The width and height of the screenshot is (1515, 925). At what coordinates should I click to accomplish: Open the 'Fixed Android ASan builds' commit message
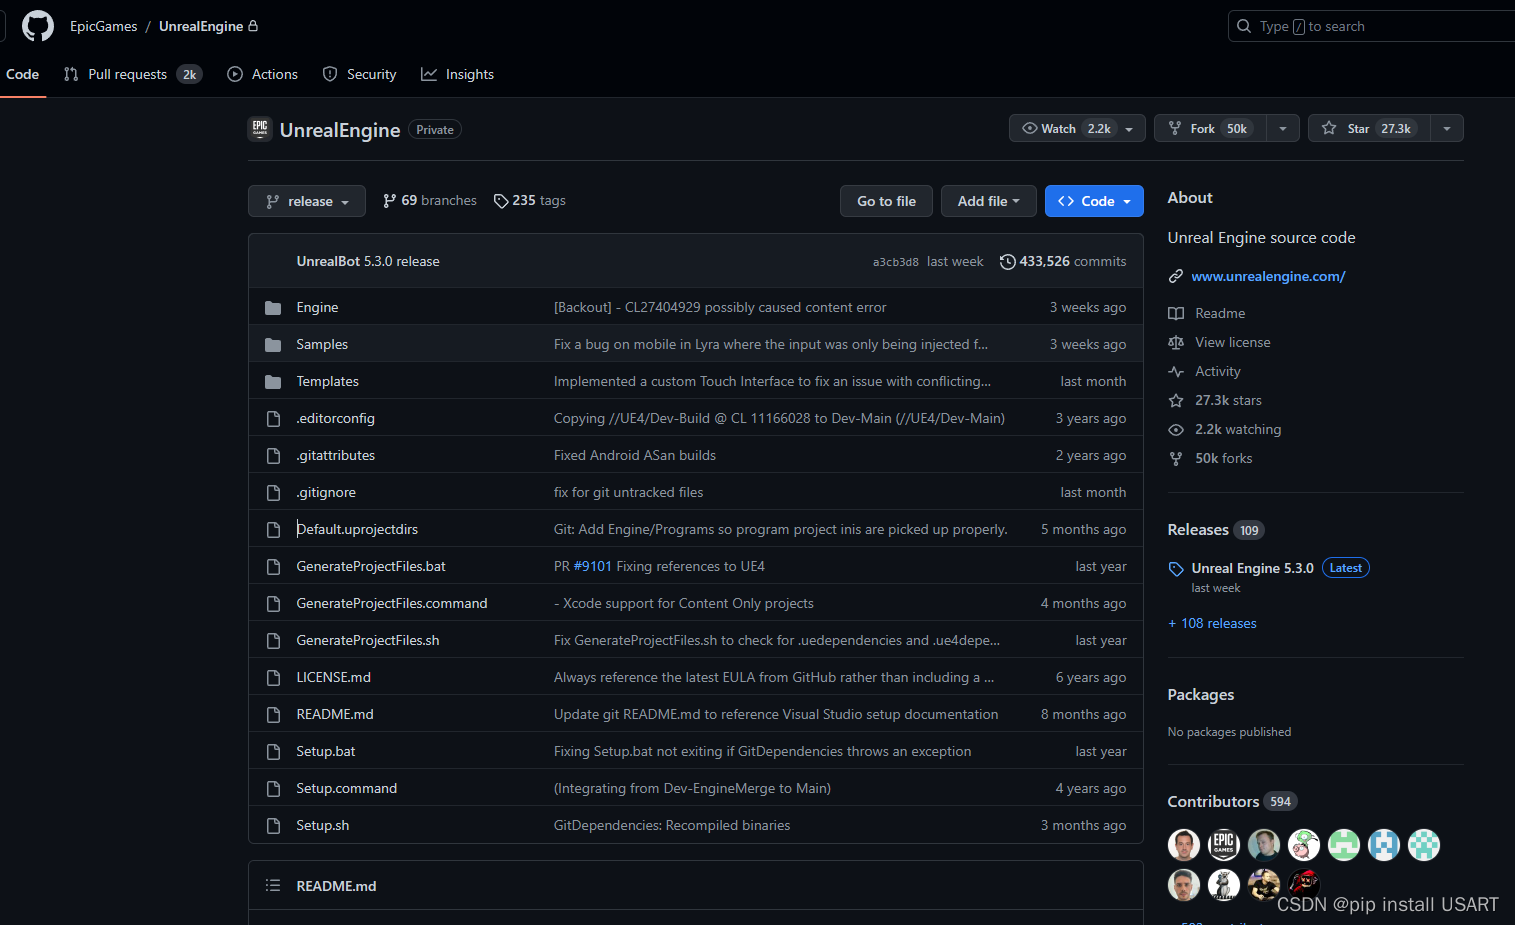click(x=635, y=456)
